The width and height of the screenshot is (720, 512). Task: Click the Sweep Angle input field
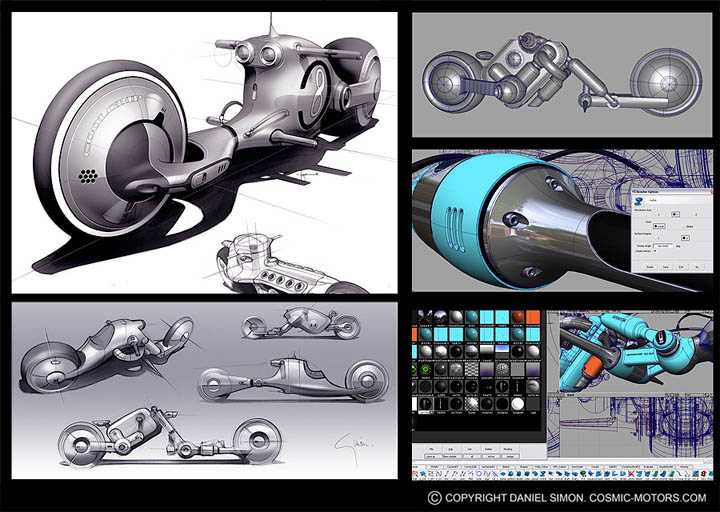[x=663, y=246]
